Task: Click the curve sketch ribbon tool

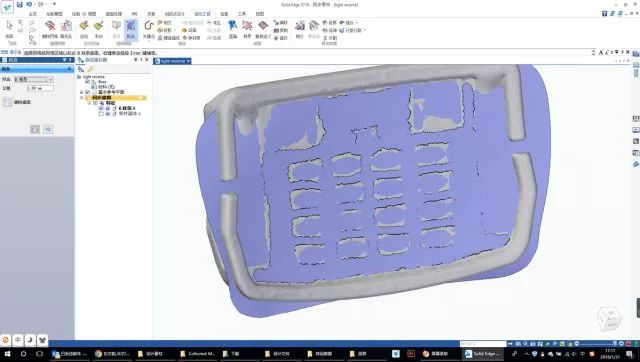Action: coord(149,26)
